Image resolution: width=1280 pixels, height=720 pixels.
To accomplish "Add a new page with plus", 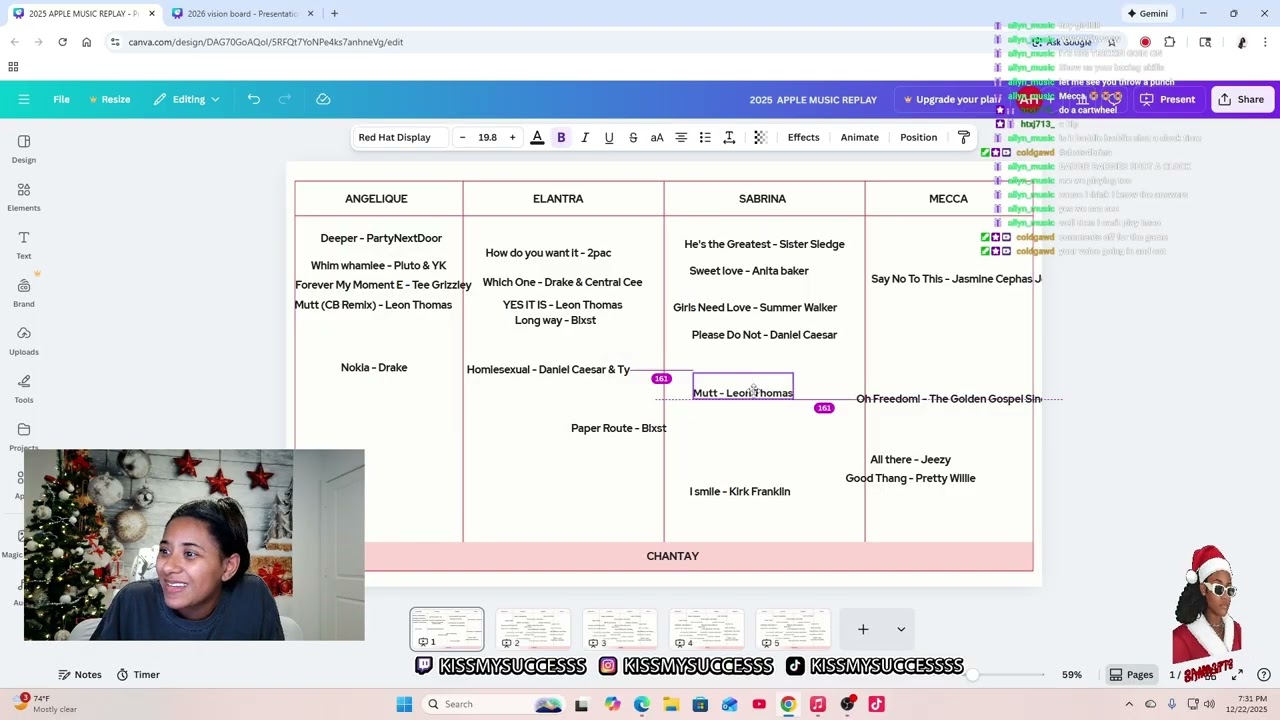I will [863, 629].
